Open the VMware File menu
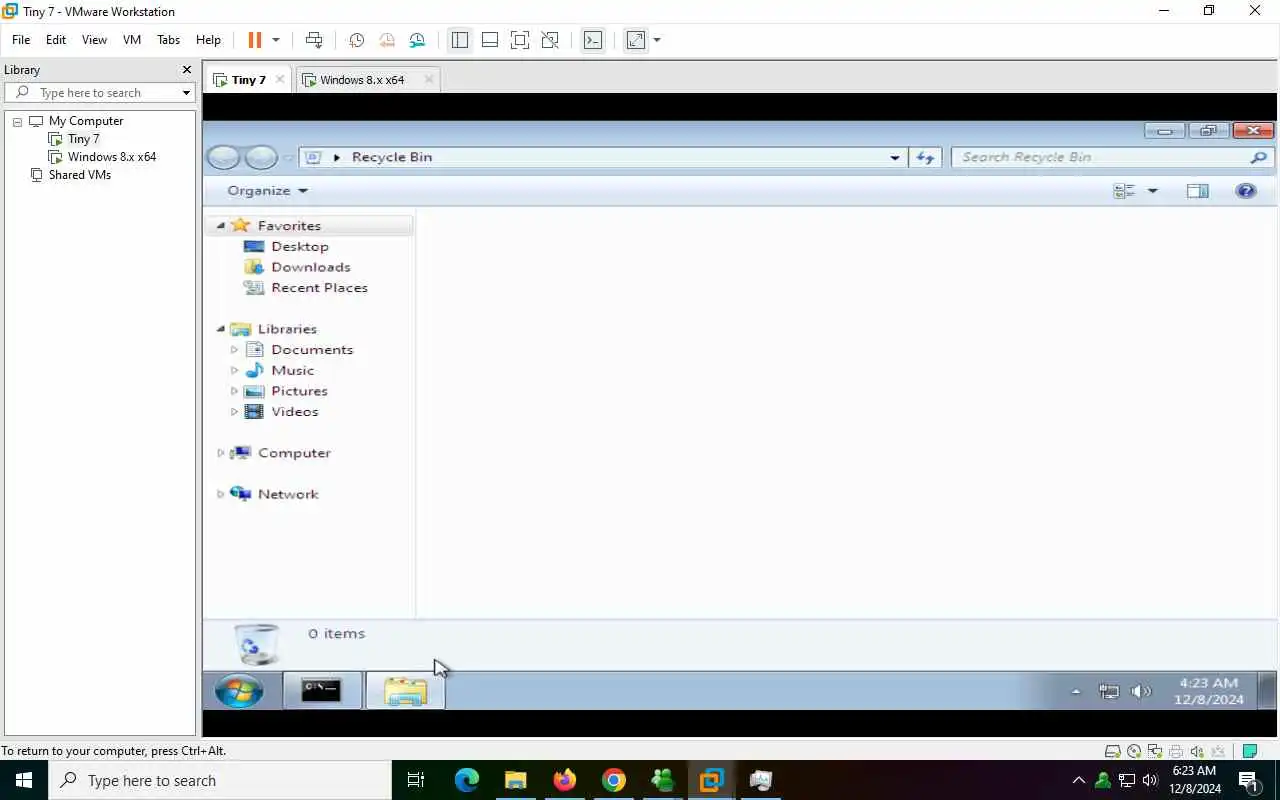The width and height of the screenshot is (1280, 800). tap(21, 40)
